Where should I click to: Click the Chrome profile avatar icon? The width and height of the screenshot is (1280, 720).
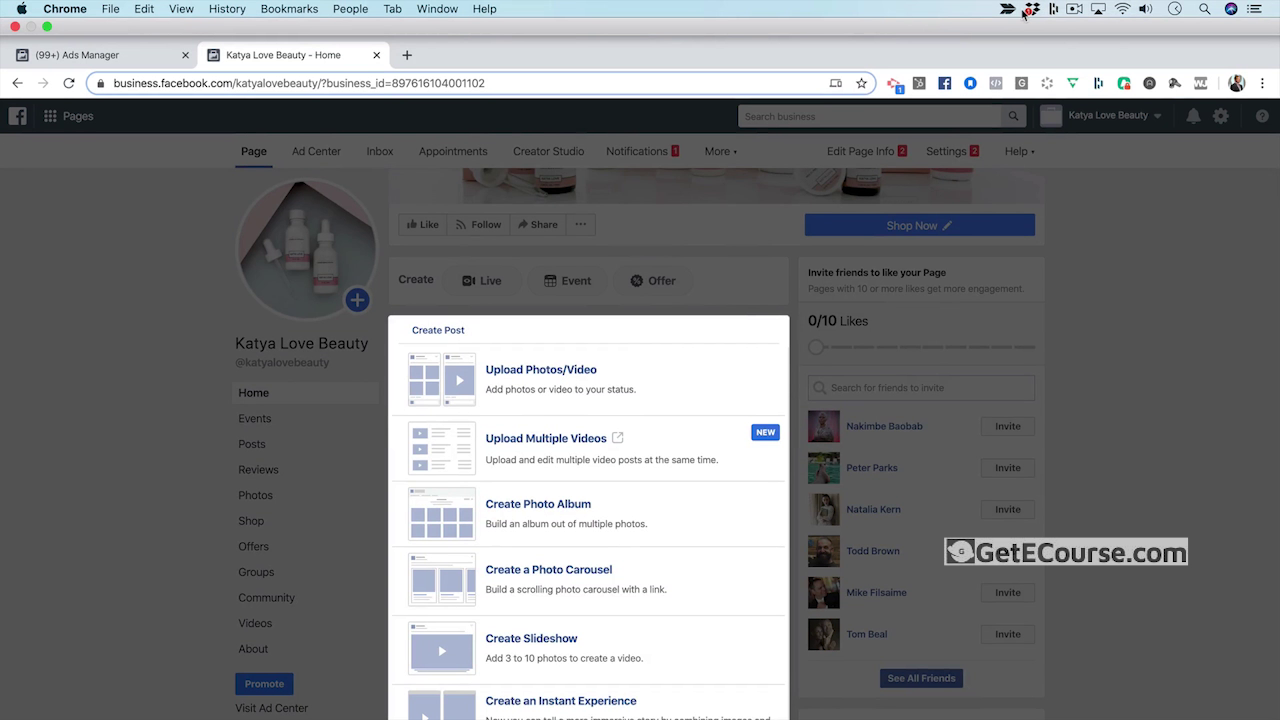(1237, 83)
